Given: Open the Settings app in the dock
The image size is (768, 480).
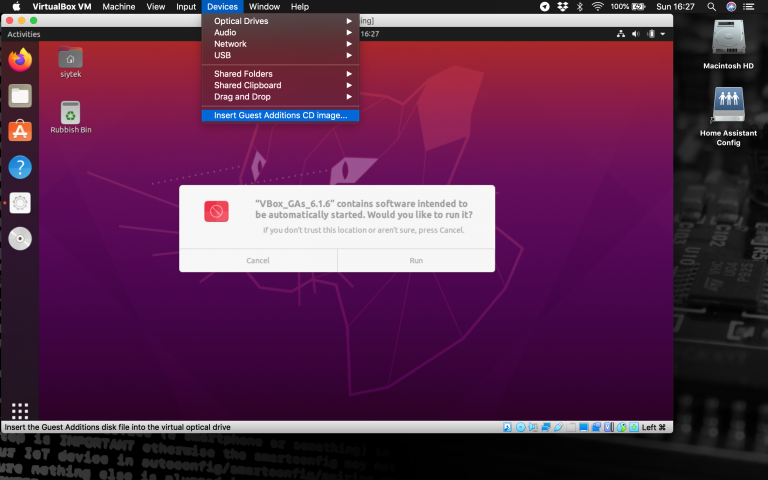Looking at the screenshot, I should 20,203.
